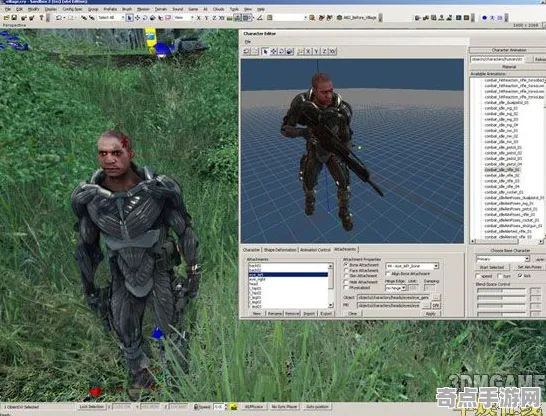The width and height of the screenshot is (546, 416).
Task: Click the Open file icon in main toolbar
Action: click(x=7, y=17)
